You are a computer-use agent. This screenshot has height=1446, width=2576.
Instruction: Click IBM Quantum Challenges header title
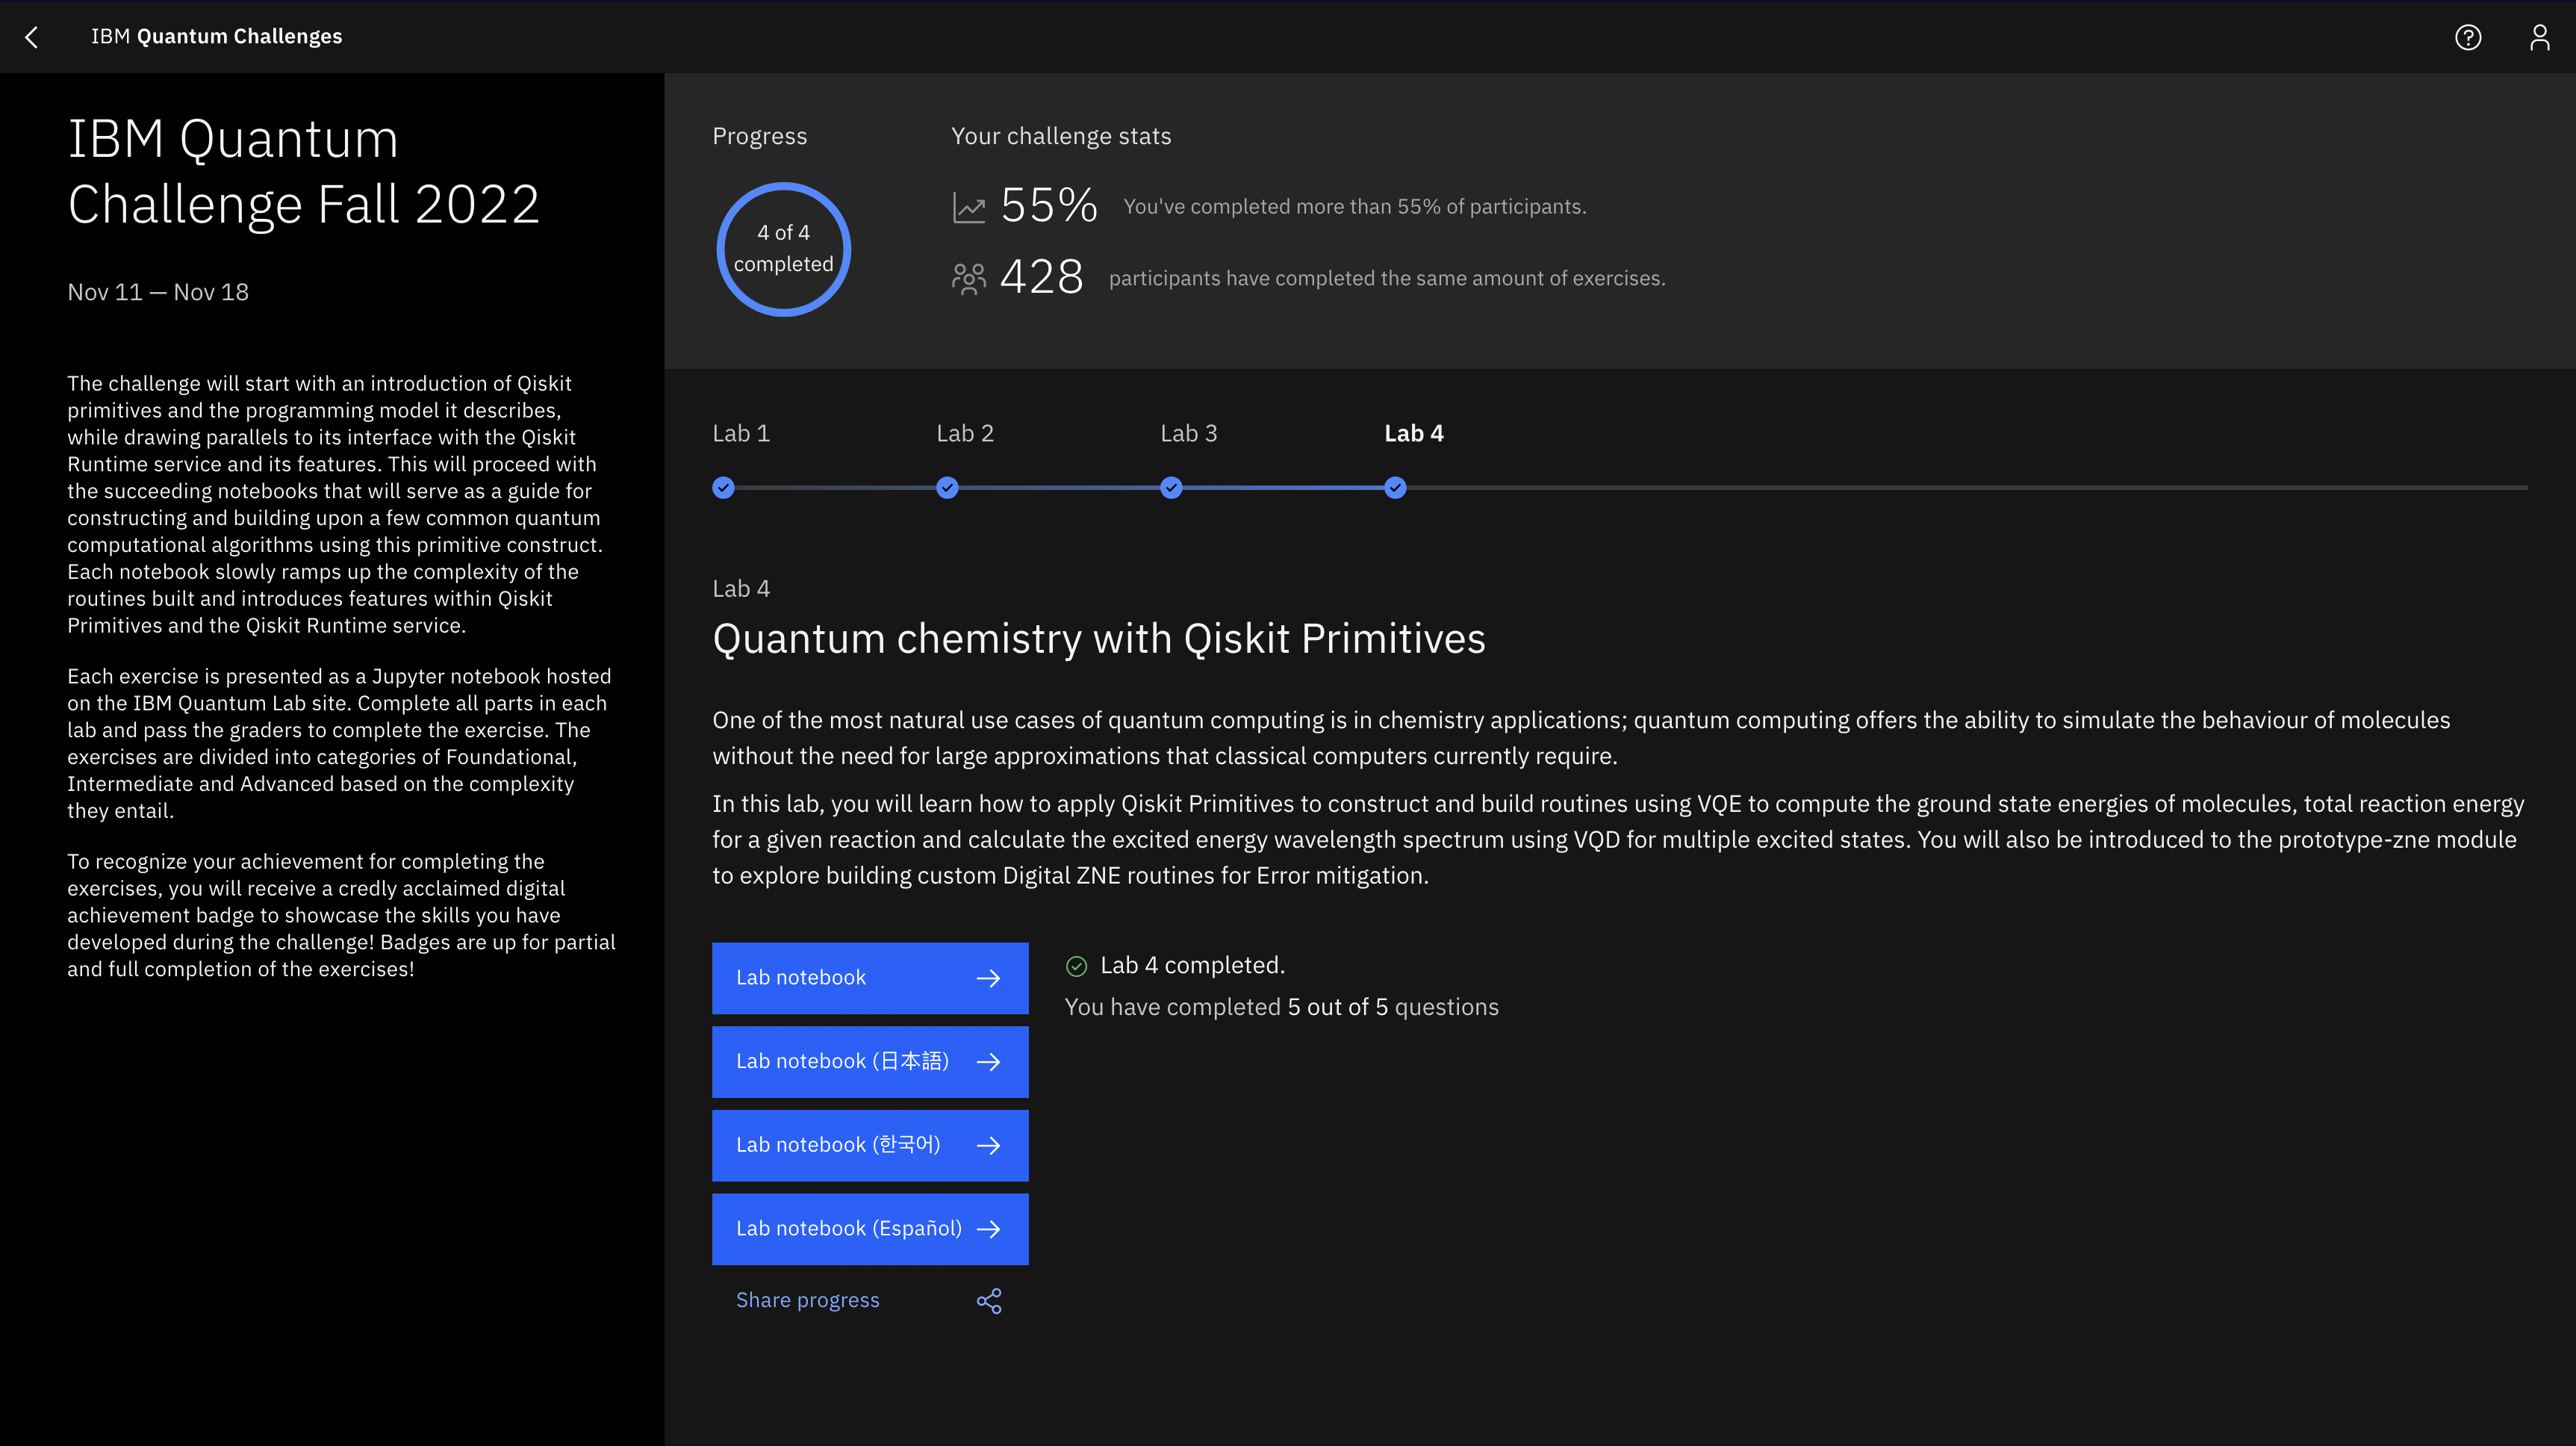[216, 36]
